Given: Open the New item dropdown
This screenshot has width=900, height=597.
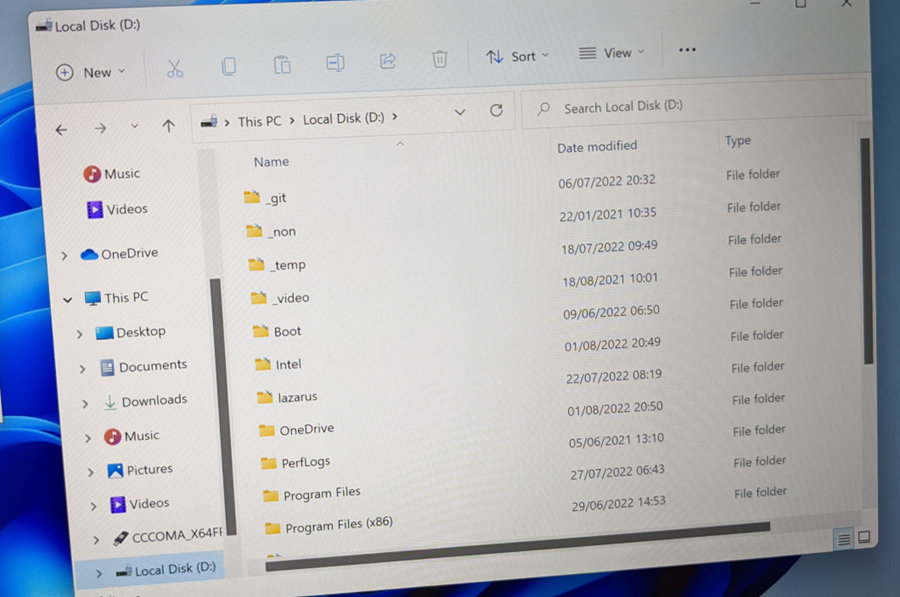Looking at the screenshot, I should tap(90, 72).
